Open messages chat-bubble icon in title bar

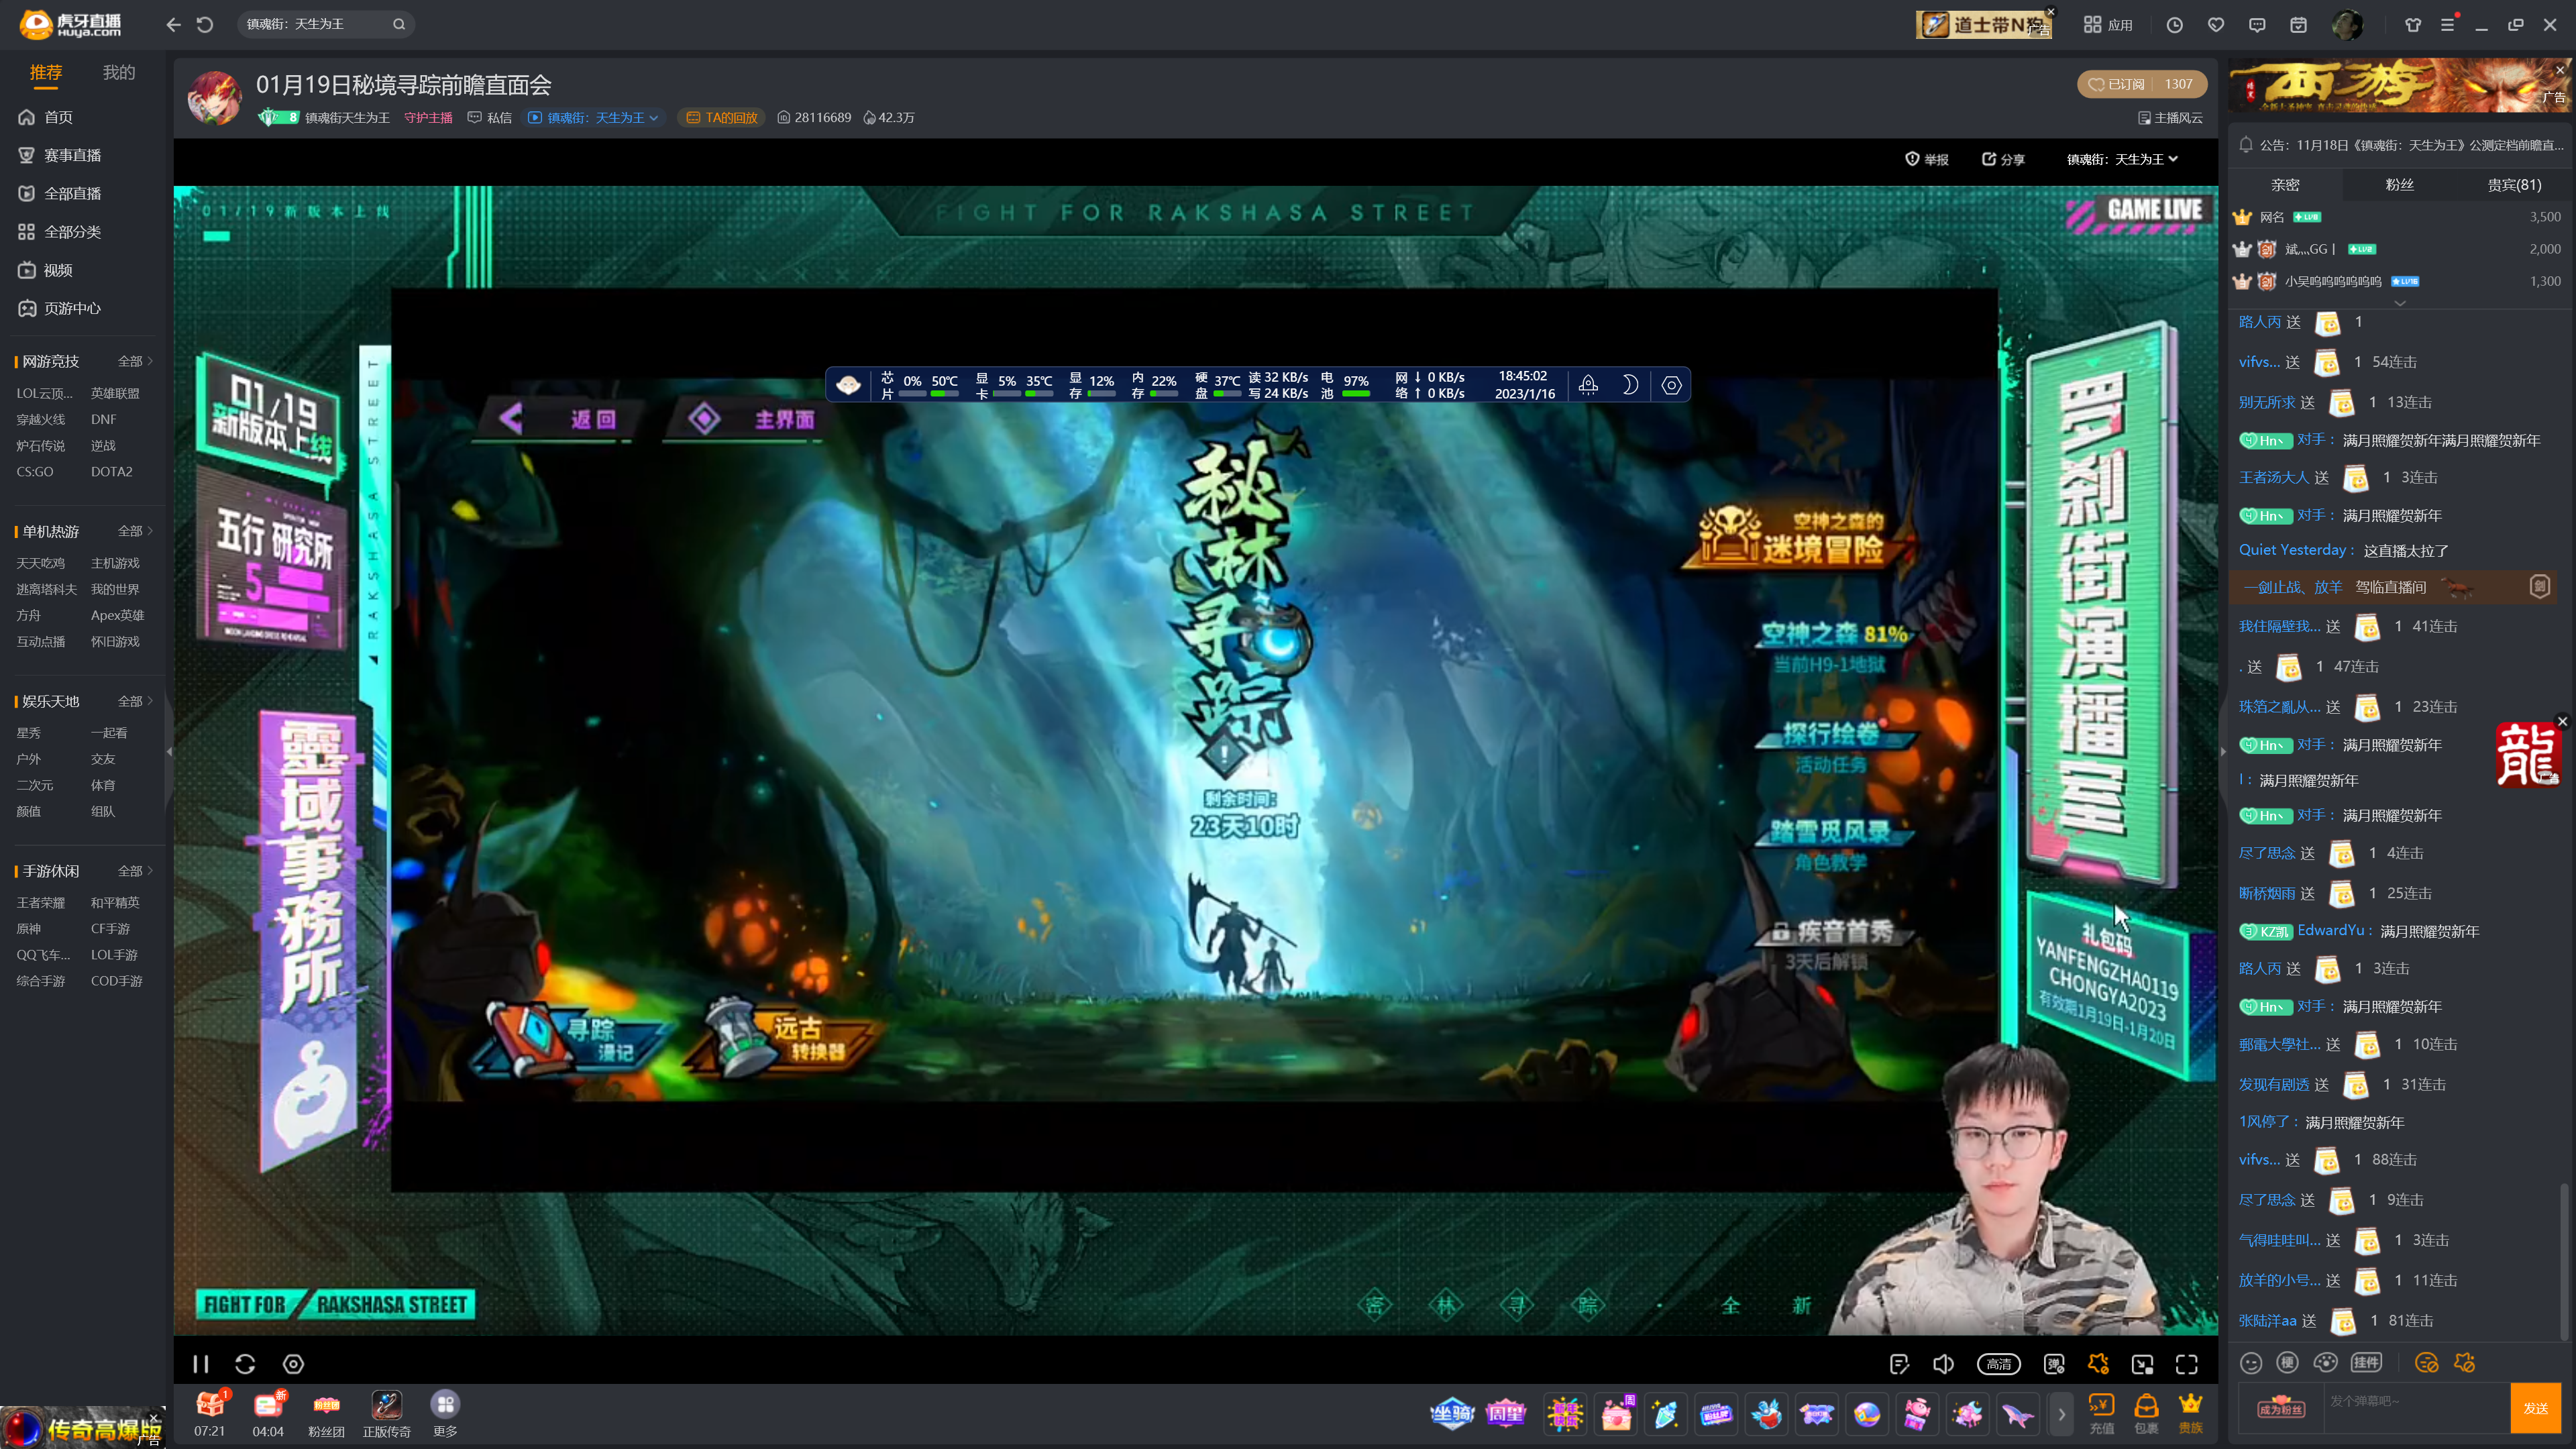point(2257,25)
